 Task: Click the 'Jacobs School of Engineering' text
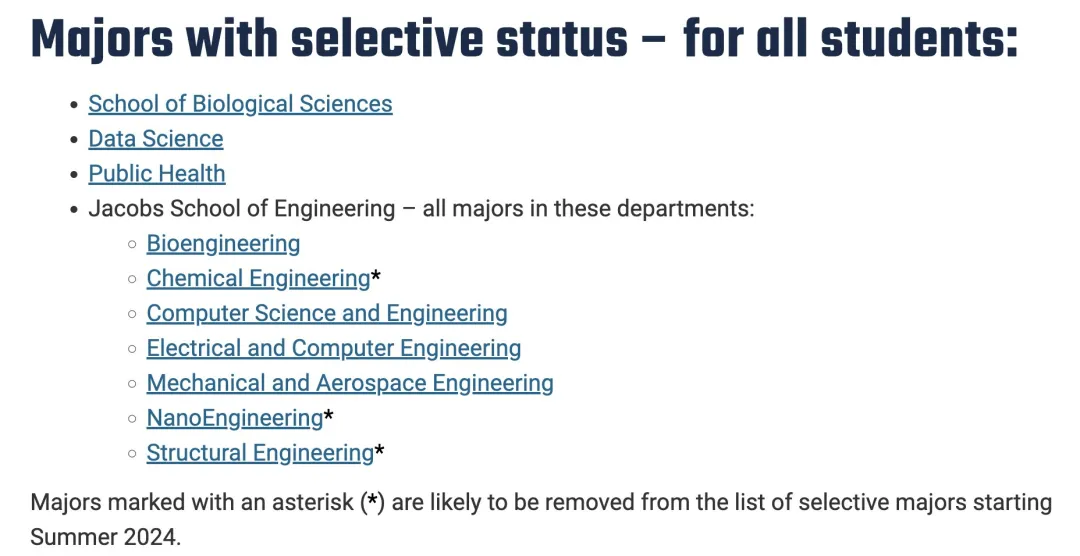tap(242, 209)
